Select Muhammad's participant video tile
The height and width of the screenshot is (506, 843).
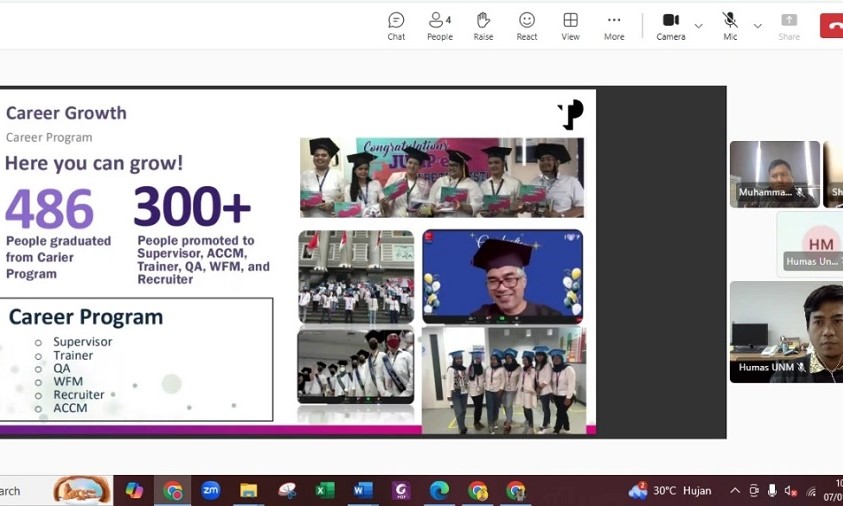[774, 174]
